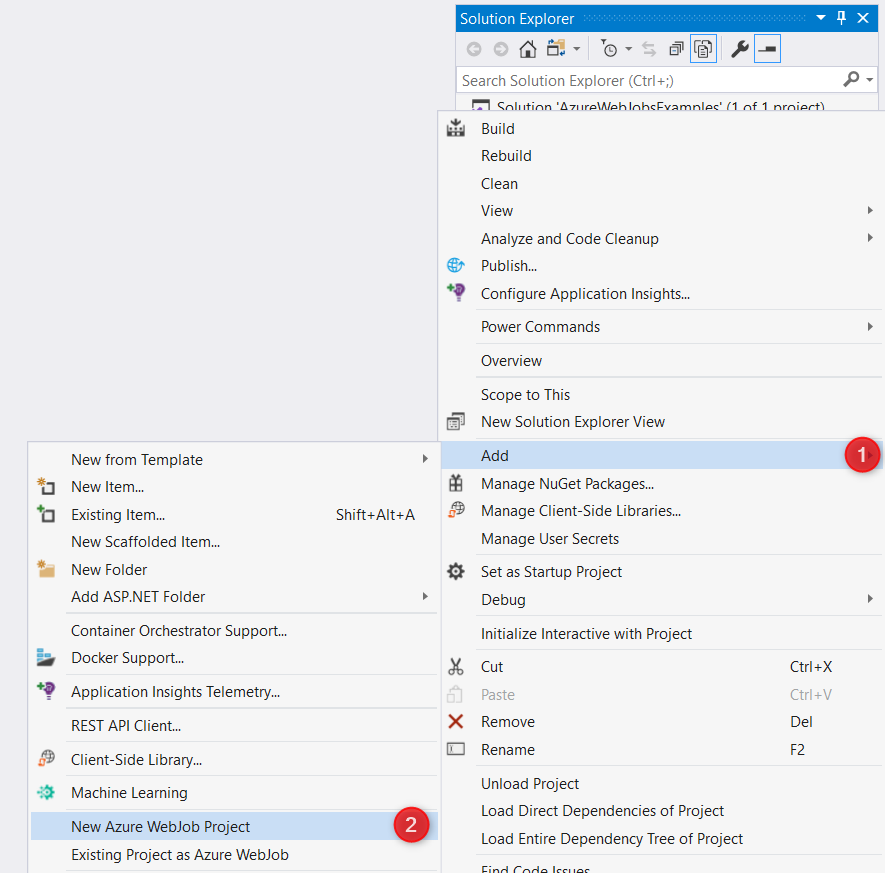
Task: Select New Azure WebJob Project
Action: (234, 826)
